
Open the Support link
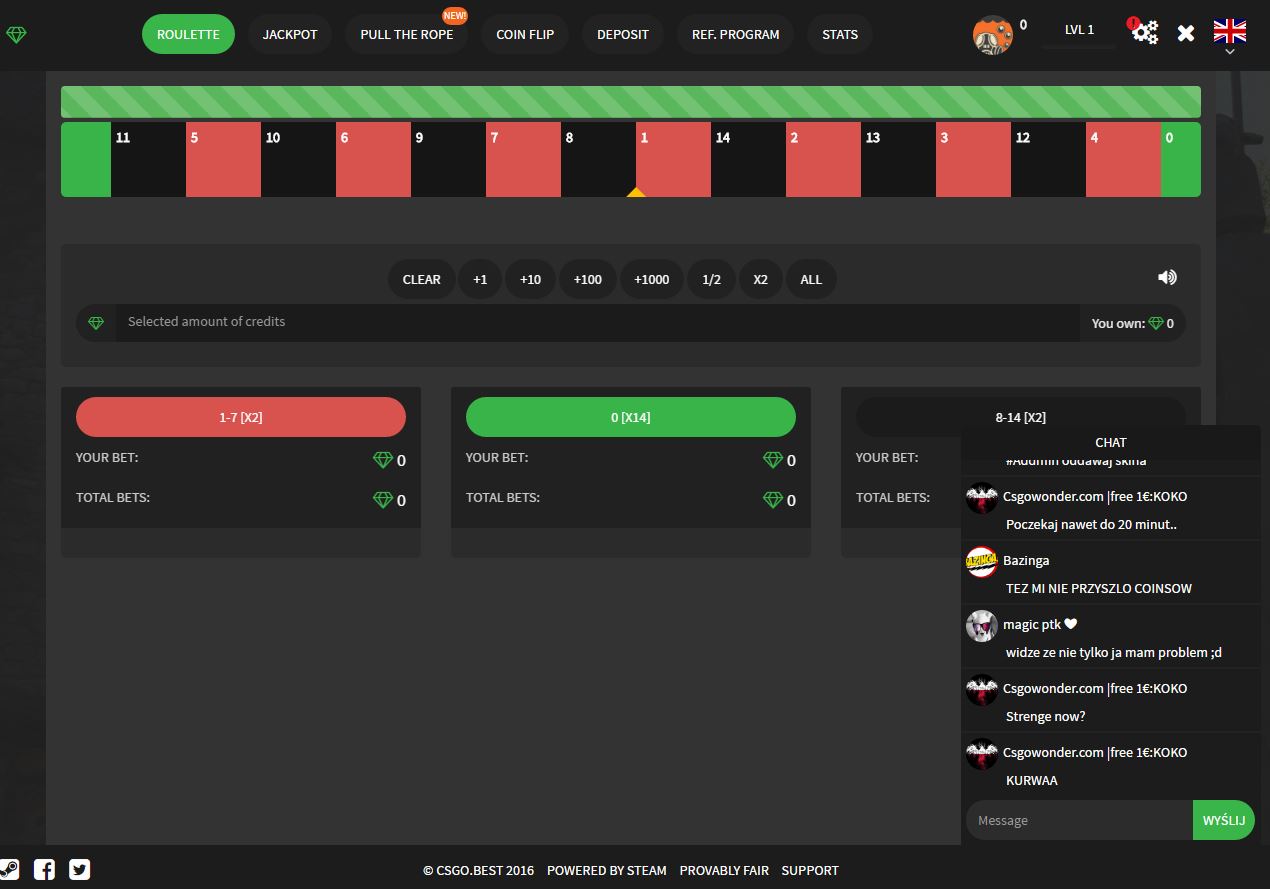pyautogui.click(x=810, y=870)
